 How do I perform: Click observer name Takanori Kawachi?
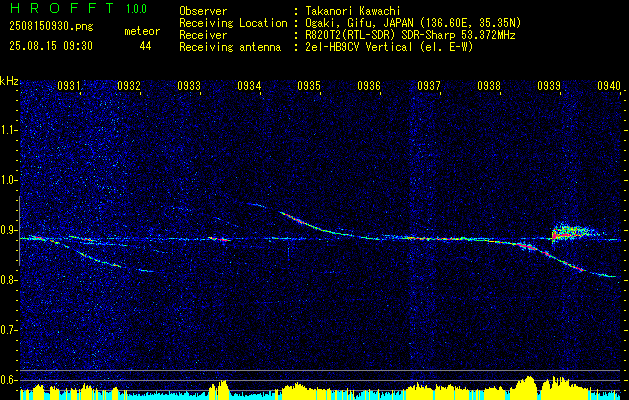coord(353,11)
